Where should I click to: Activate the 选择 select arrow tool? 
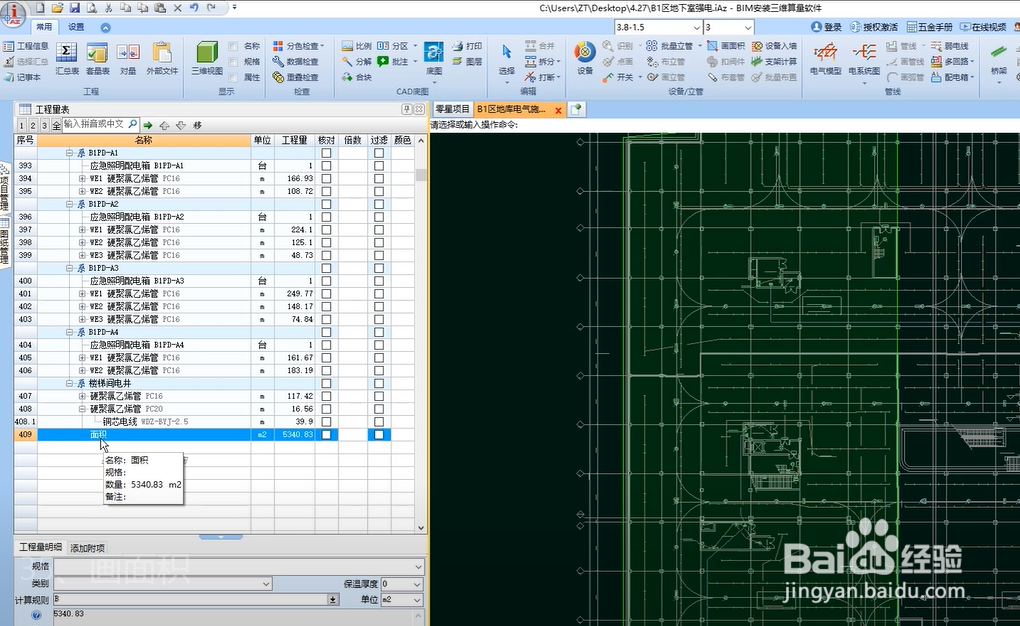click(507, 59)
